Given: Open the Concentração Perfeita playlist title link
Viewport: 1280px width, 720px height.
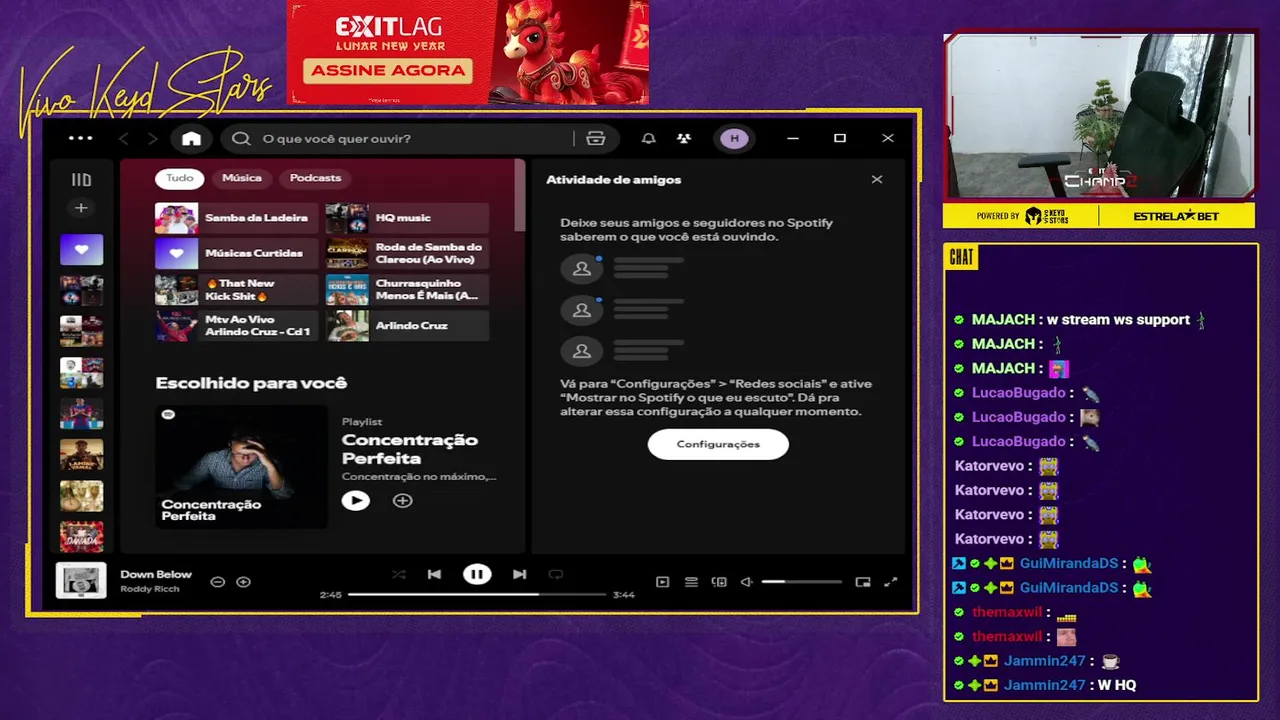Looking at the screenshot, I should coord(410,449).
